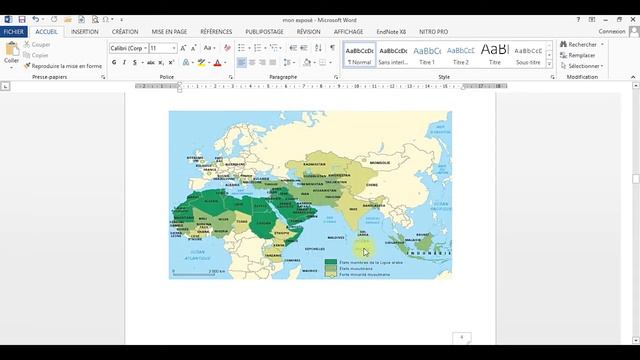Expand the styles gallery More arrow
640x360 pixels.
(549, 64)
